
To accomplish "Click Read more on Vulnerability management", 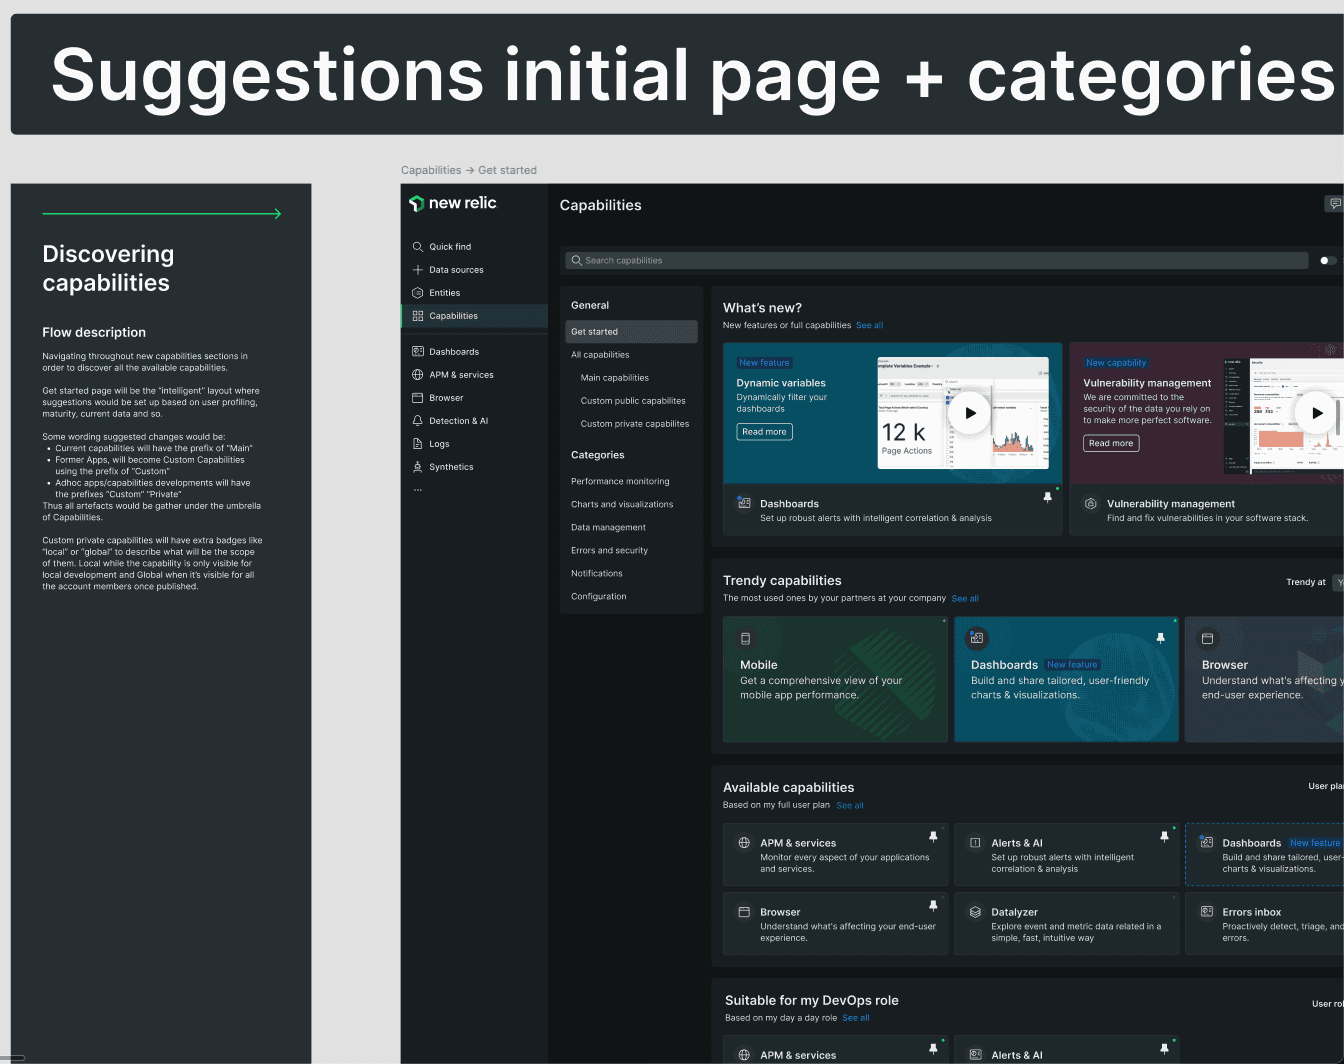I will click(x=1111, y=443).
